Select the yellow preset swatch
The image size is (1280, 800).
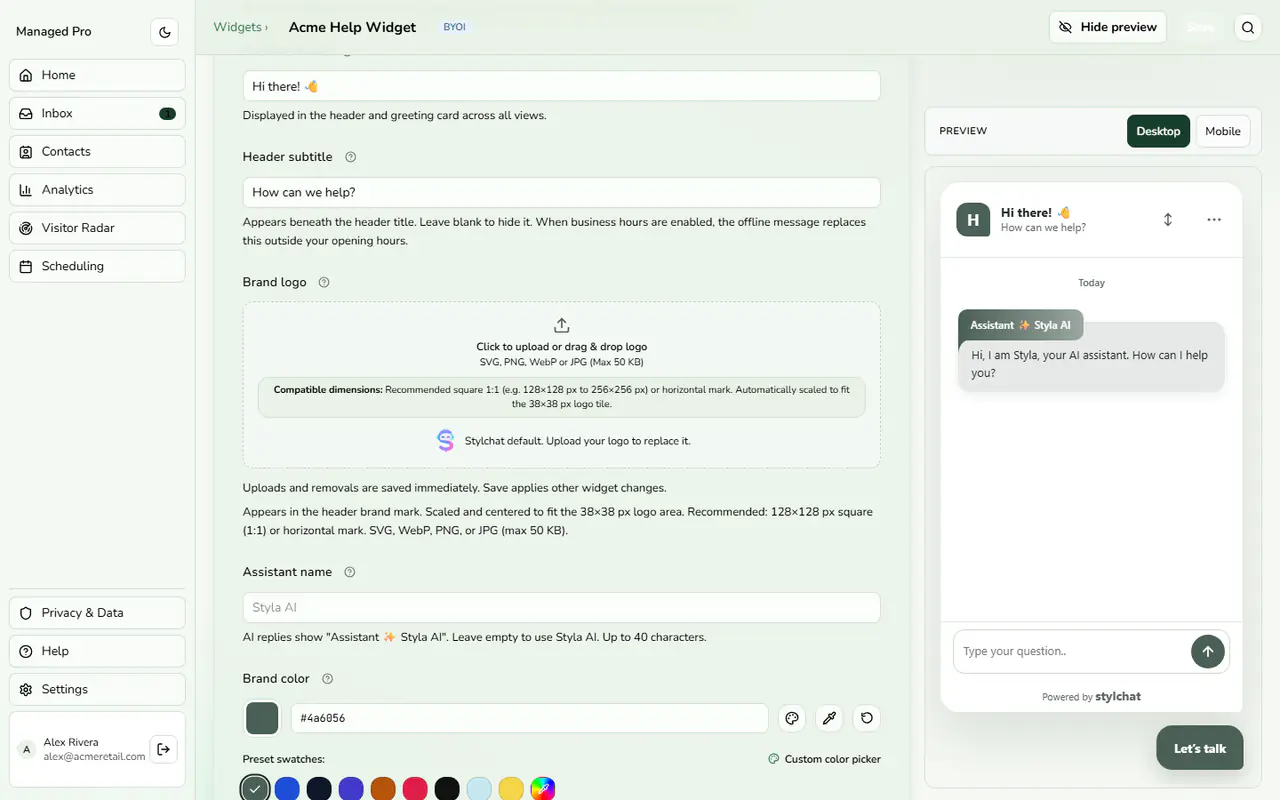coord(511,789)
